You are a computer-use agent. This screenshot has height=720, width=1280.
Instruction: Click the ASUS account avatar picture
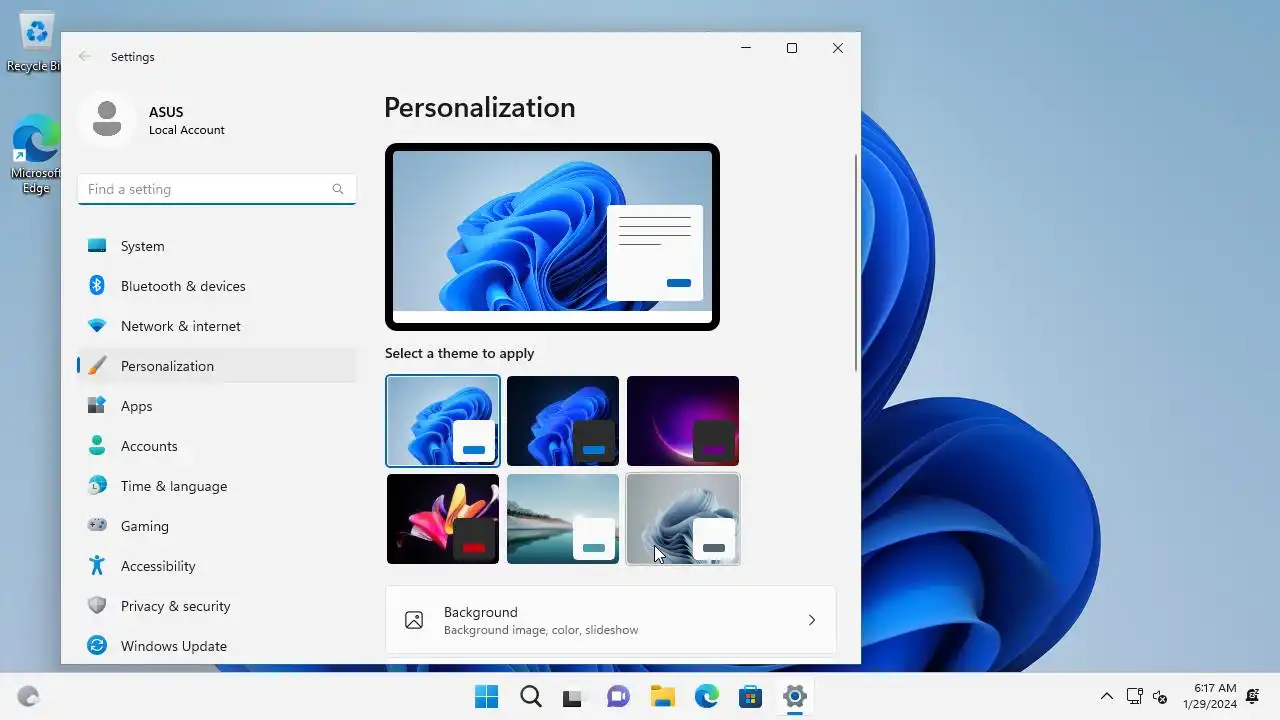tap(107, 119)
